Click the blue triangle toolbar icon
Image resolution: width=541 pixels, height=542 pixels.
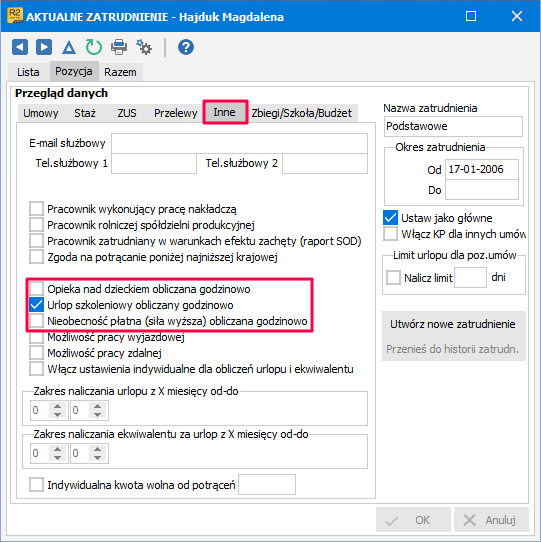pyautogui.click(x=69, y=47)
